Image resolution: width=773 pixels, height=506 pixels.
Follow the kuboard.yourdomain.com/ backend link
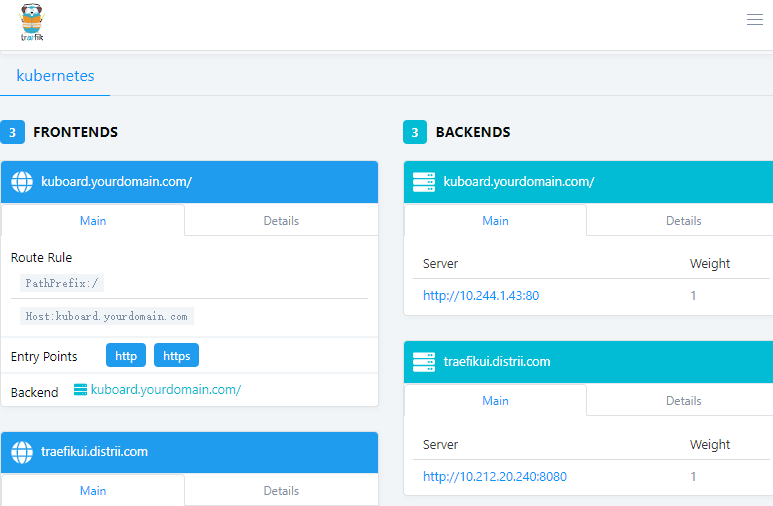pos(166,390)
